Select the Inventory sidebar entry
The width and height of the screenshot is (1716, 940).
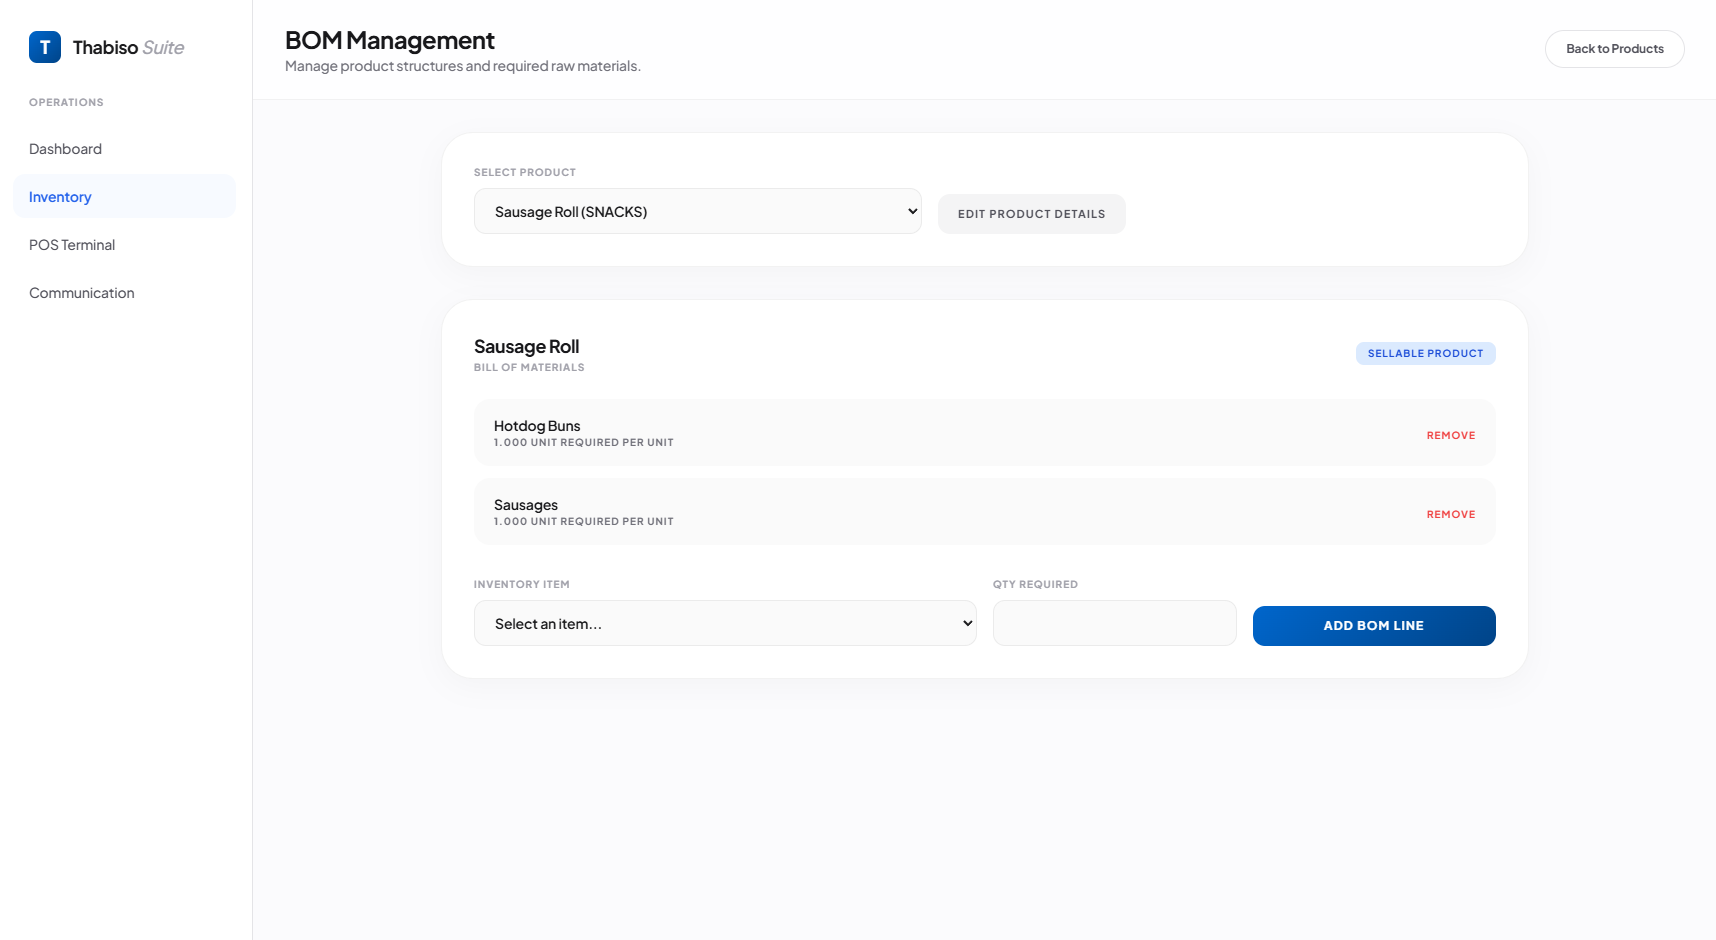coord(60,196)
